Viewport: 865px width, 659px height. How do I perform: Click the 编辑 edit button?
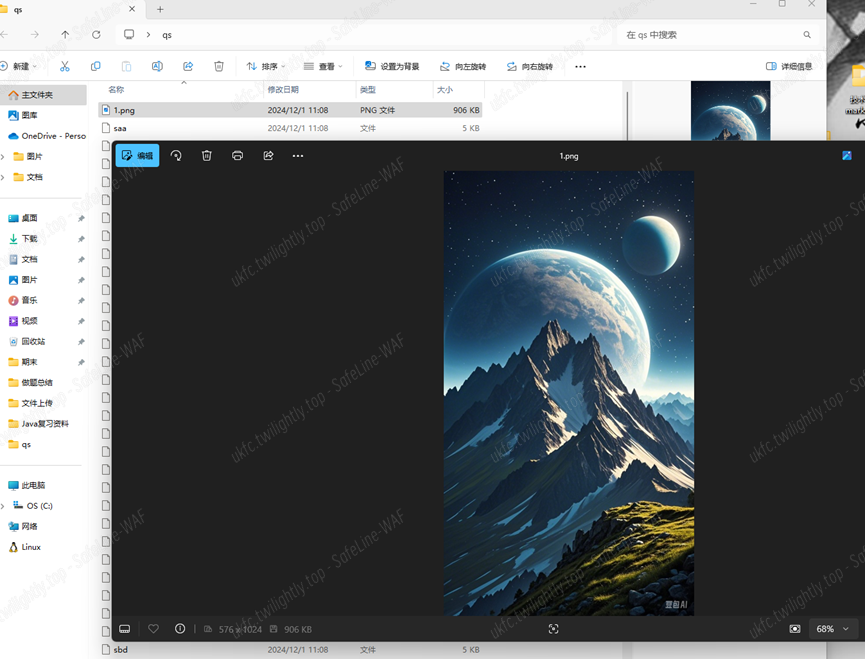(137, 156)
